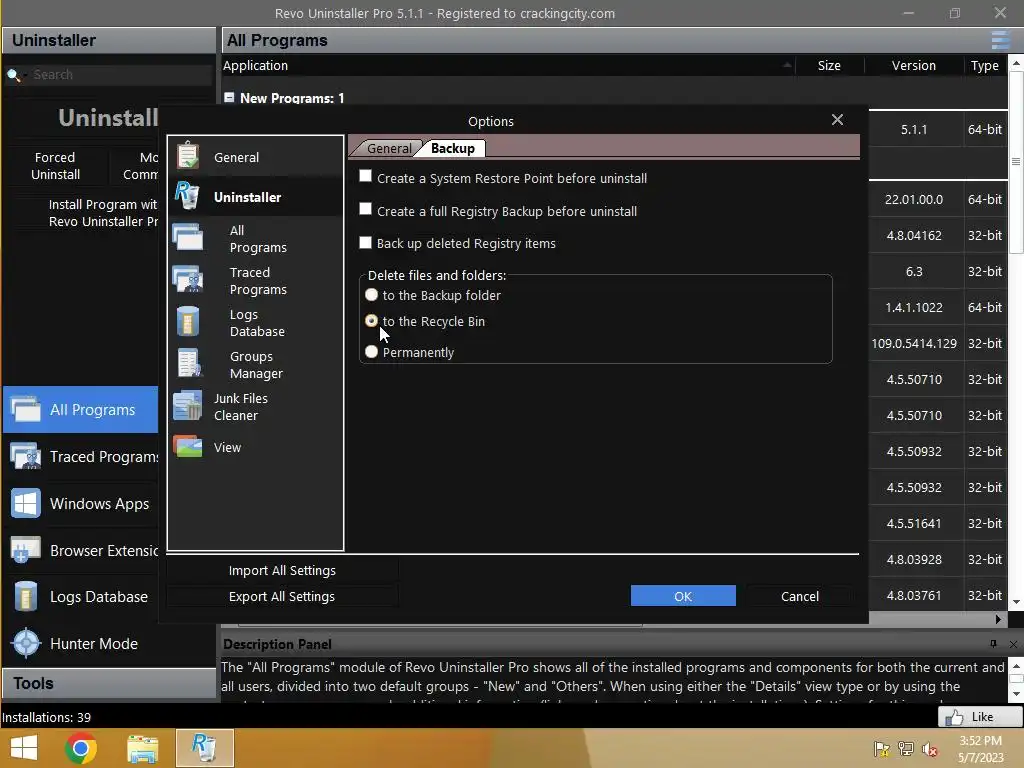
Task: Click the Logs Database sidebar icon
Action: (26, 596)
